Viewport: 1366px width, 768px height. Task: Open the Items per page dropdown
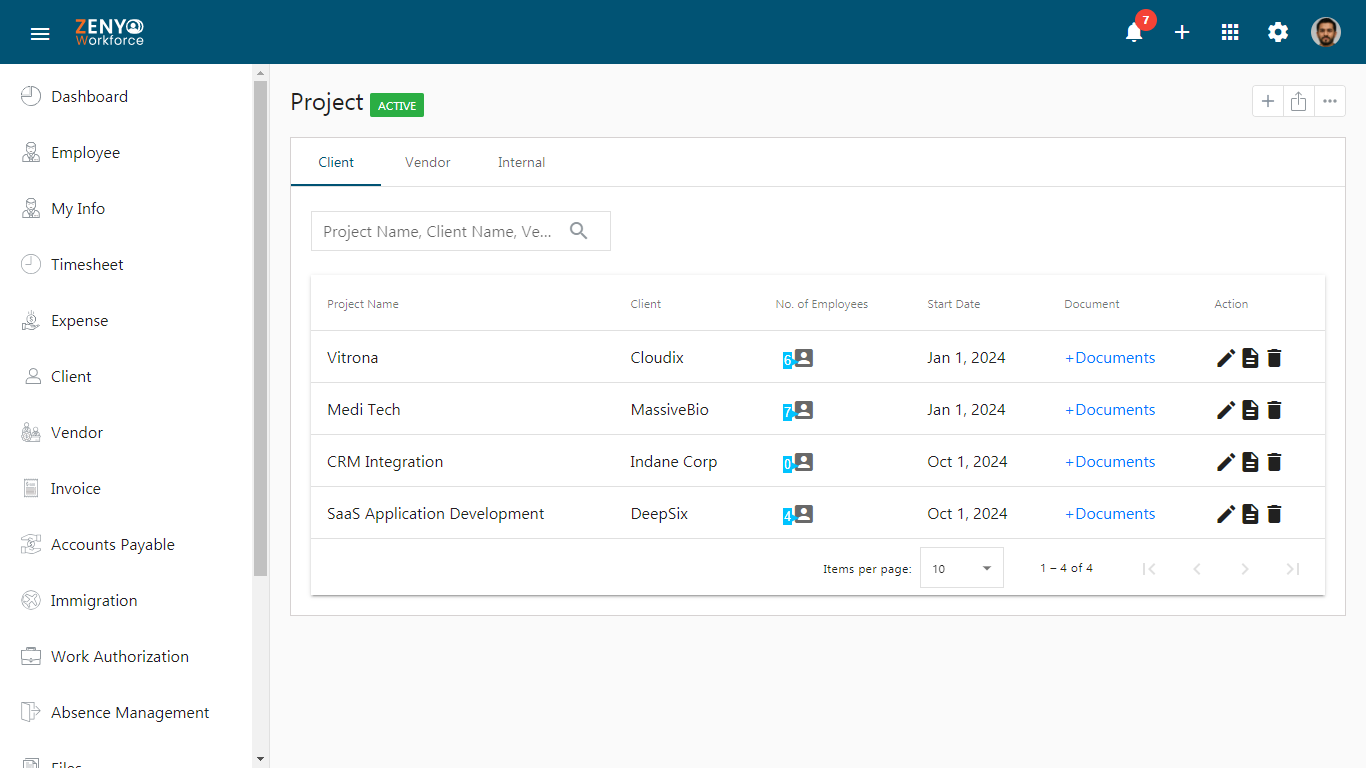(962, 568)
